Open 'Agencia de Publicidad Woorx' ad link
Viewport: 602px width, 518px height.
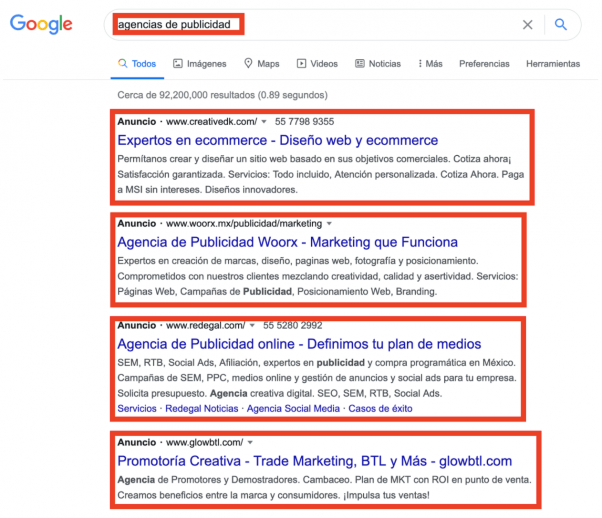[x=288, y=242]
